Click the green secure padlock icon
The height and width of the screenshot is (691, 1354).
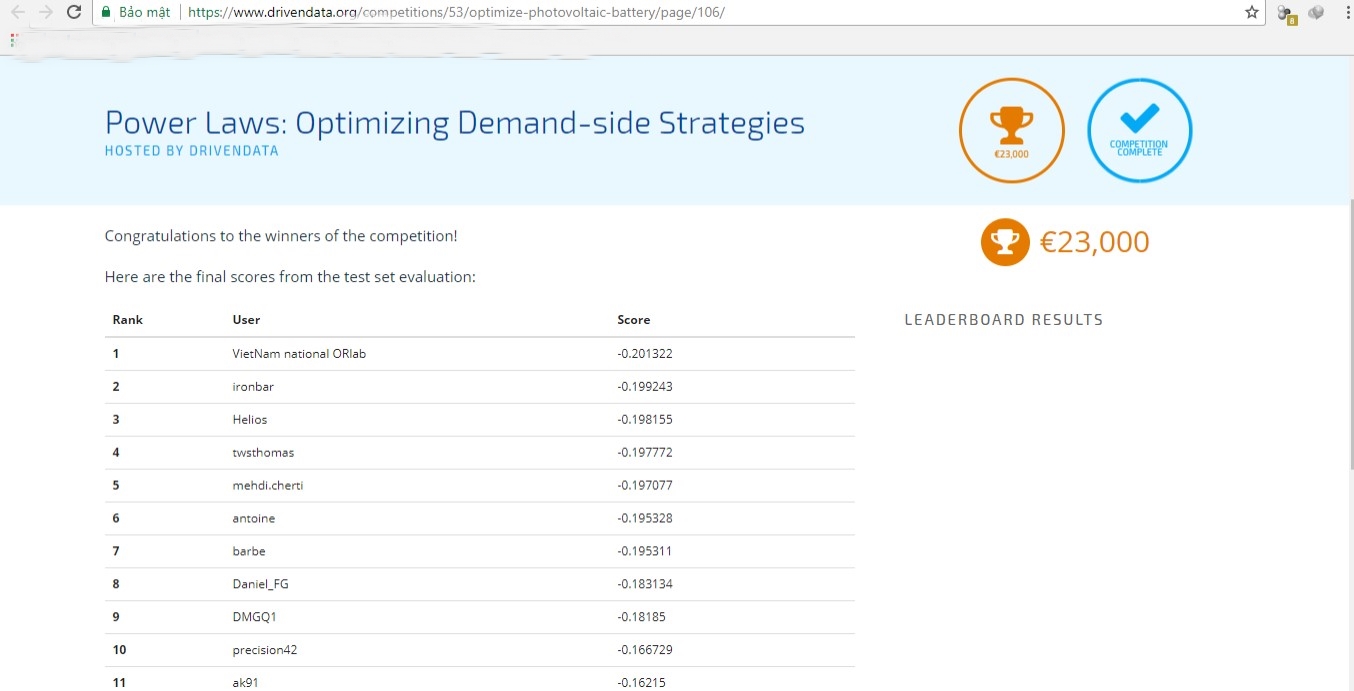[106, 12]
